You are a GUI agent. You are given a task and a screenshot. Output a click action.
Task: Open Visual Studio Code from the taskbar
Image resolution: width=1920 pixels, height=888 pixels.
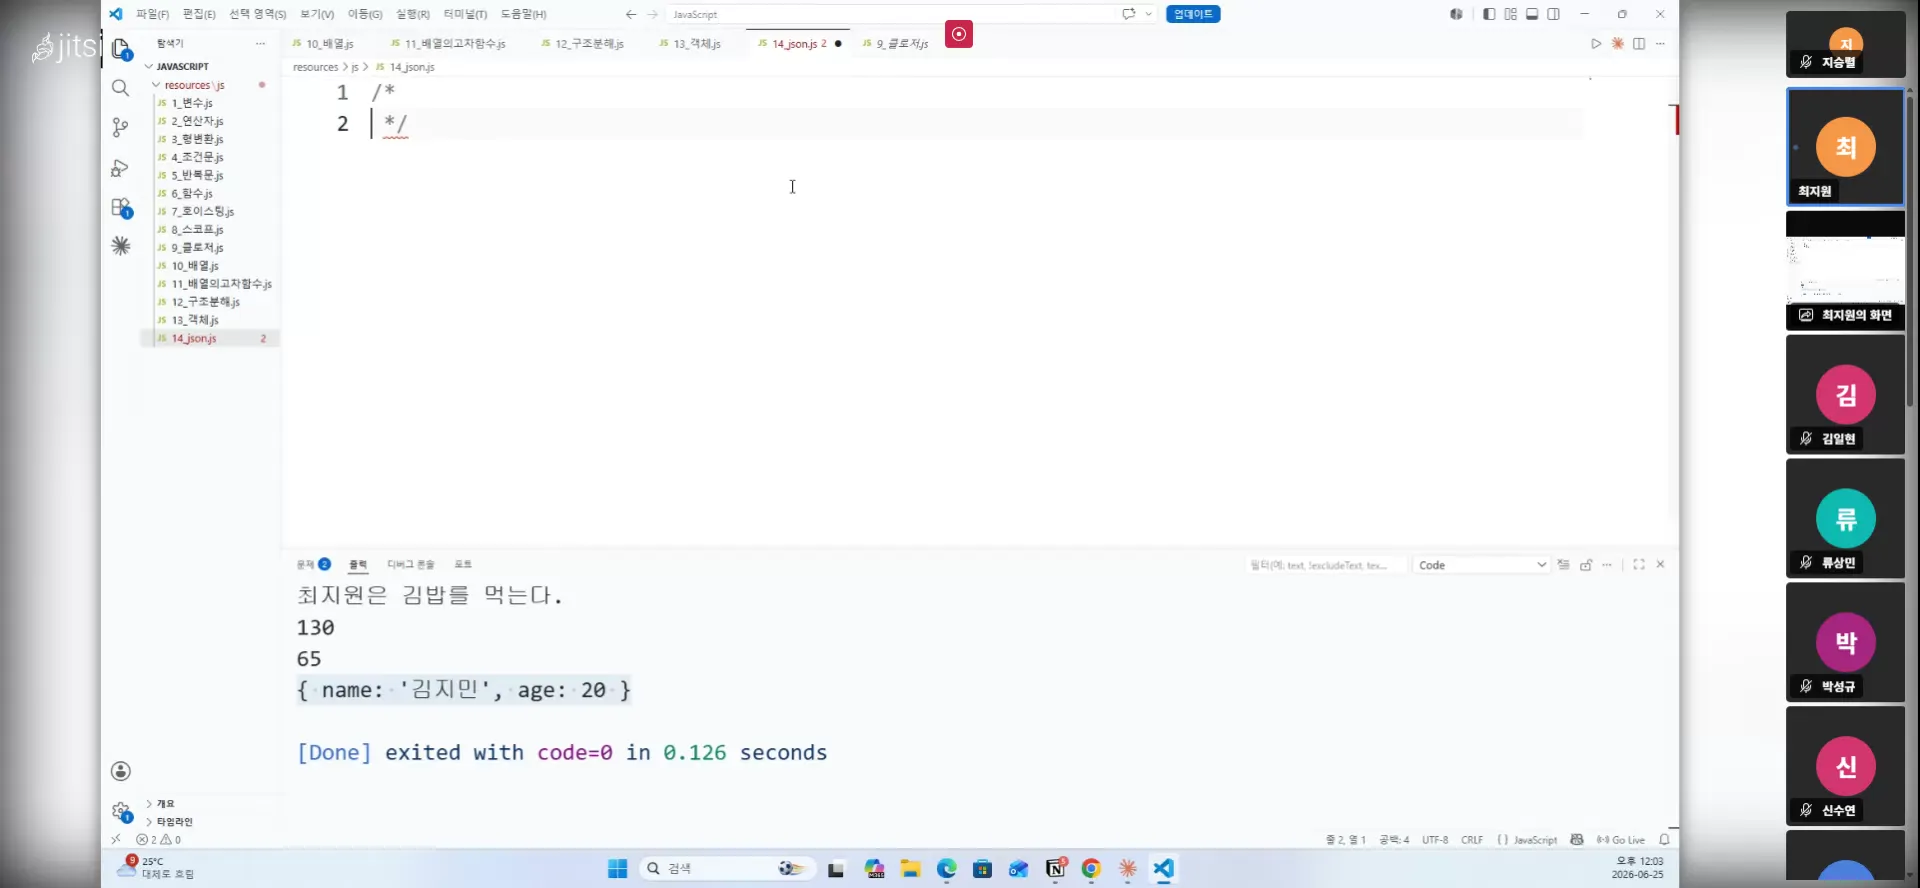[1163, 868]
